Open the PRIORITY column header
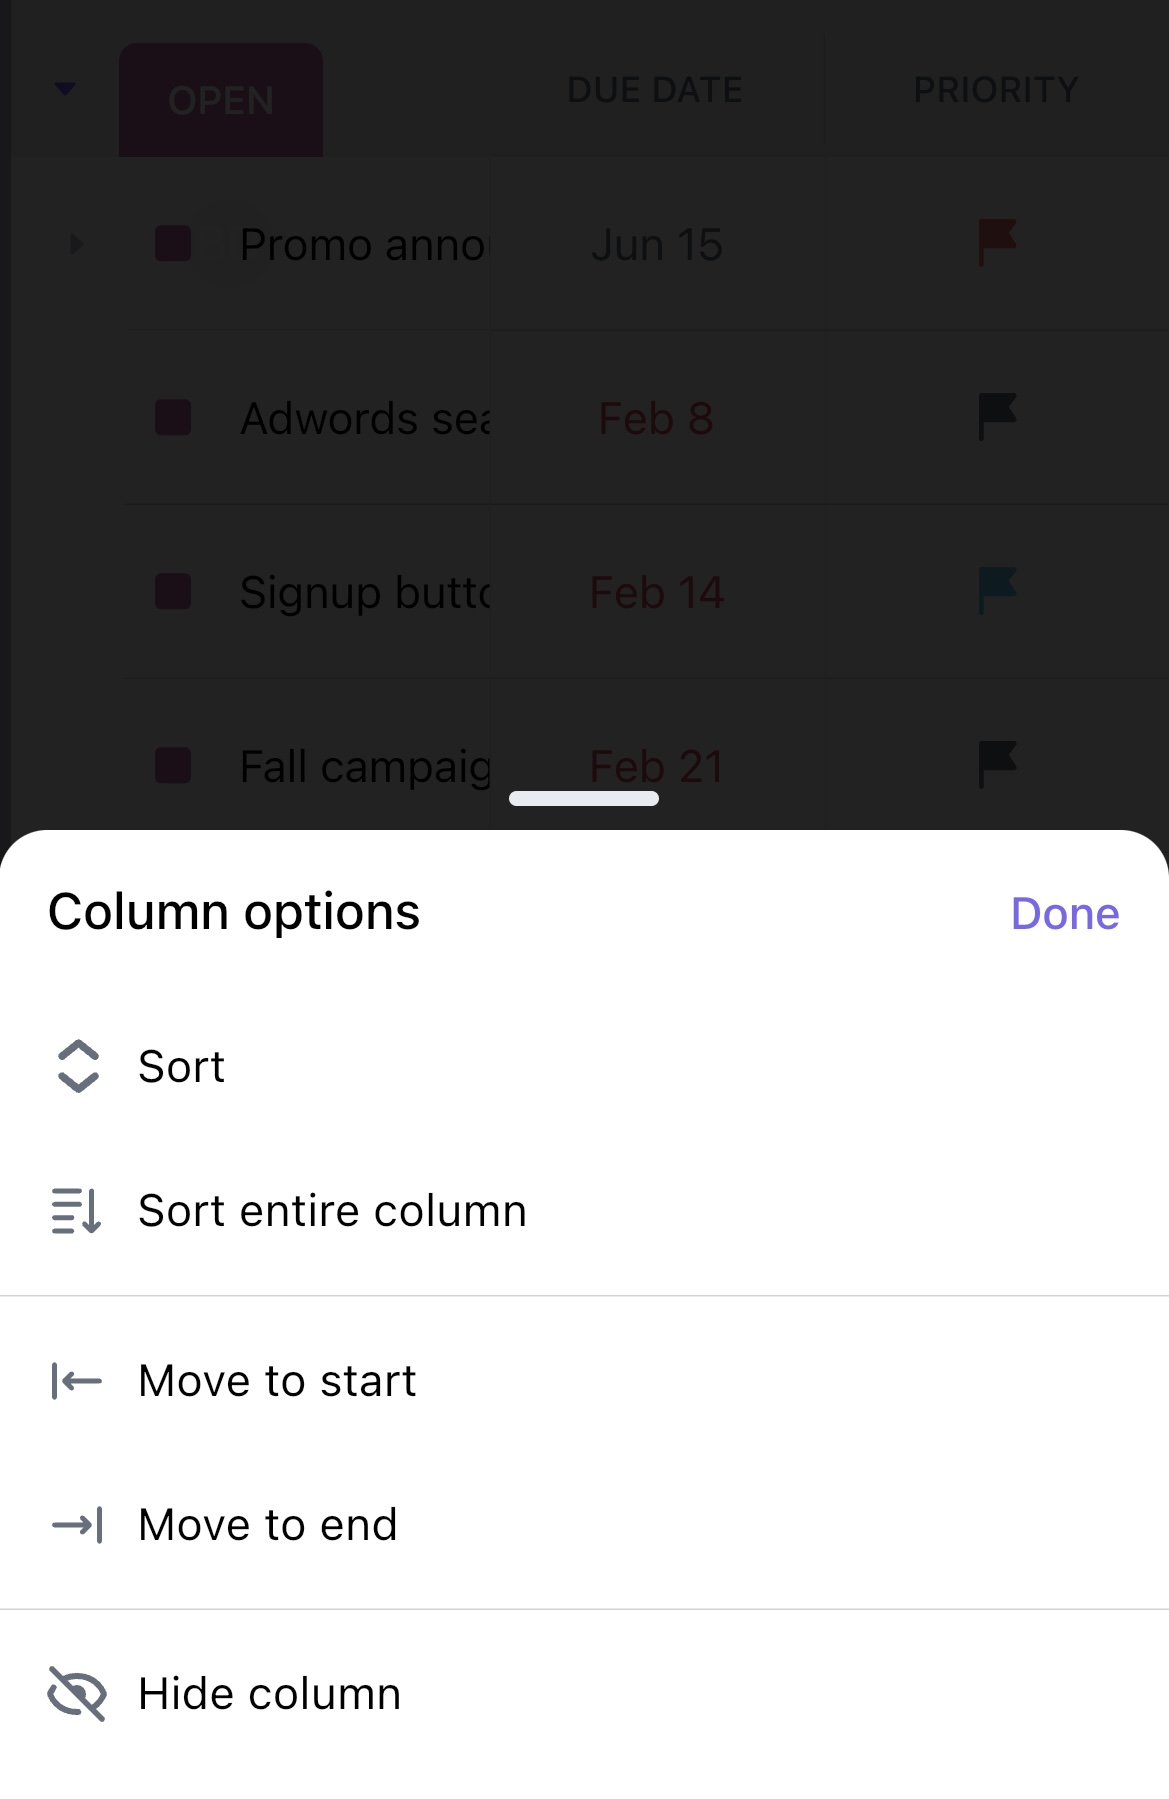Image resolution: width=1169 pixels, height=1799 pixels. 995,89
